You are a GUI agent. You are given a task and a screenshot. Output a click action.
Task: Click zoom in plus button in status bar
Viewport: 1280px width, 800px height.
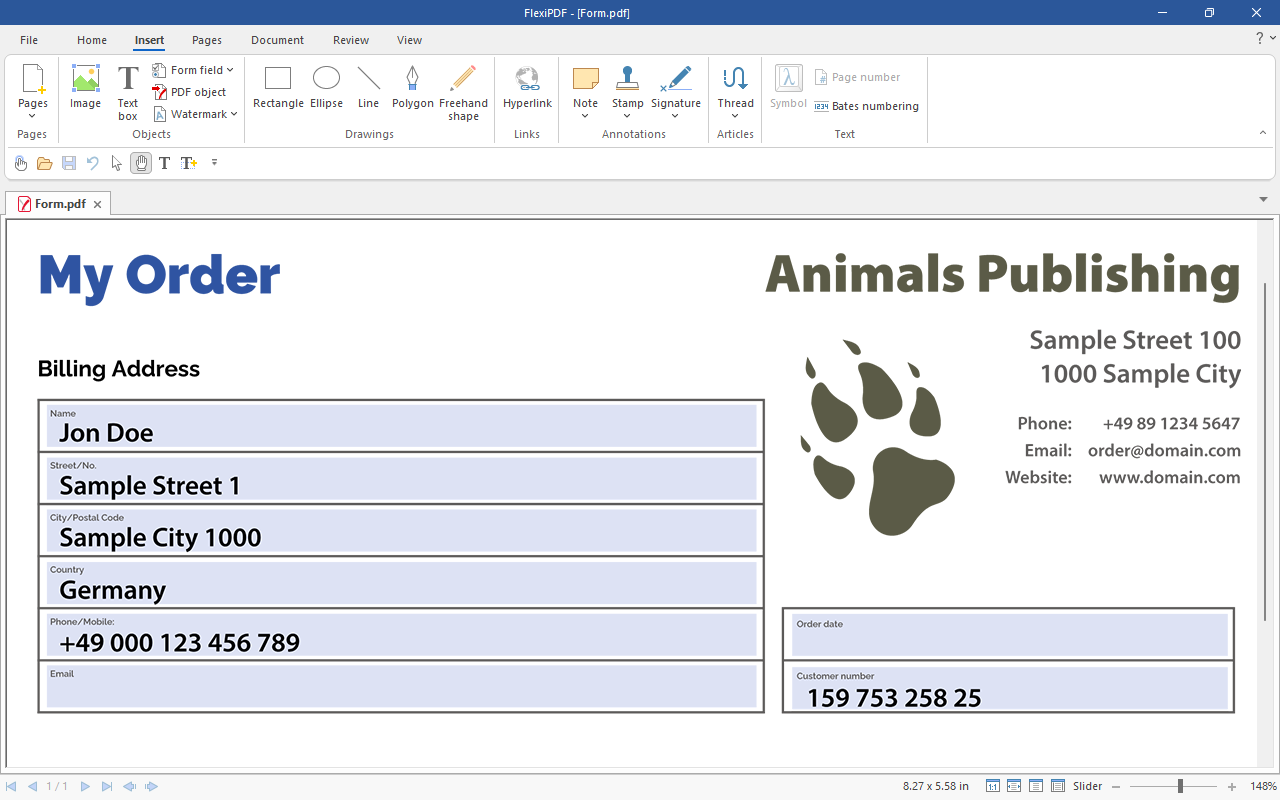pos(1232,787)
